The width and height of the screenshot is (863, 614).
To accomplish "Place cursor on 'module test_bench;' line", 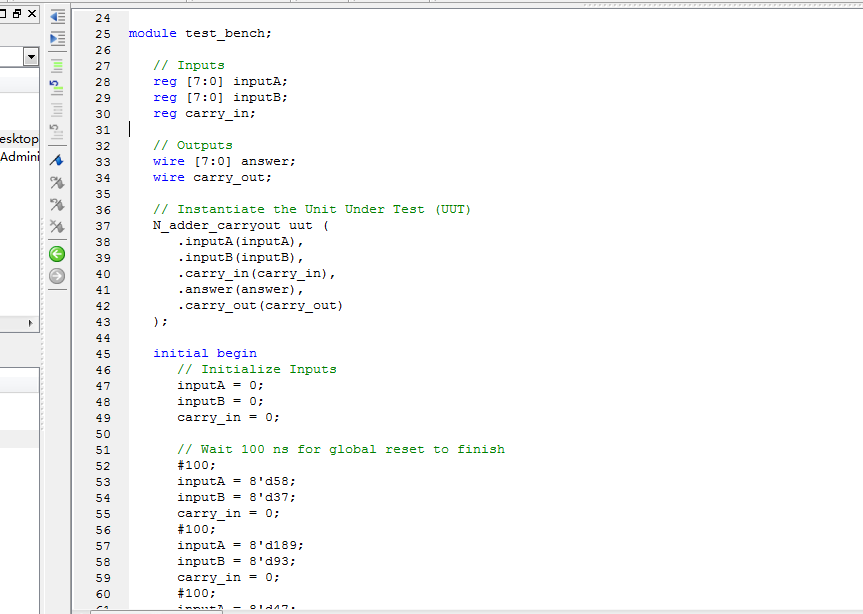I will [200, 33].
